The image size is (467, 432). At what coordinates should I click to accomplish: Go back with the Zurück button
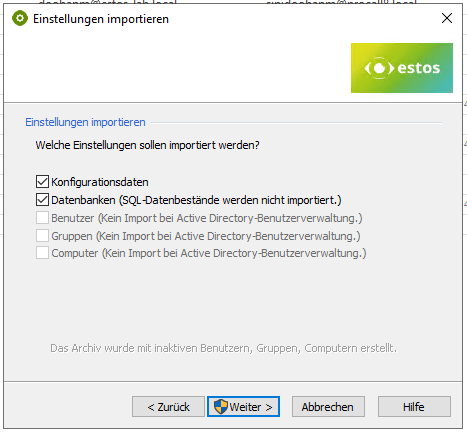pos(168,407)
